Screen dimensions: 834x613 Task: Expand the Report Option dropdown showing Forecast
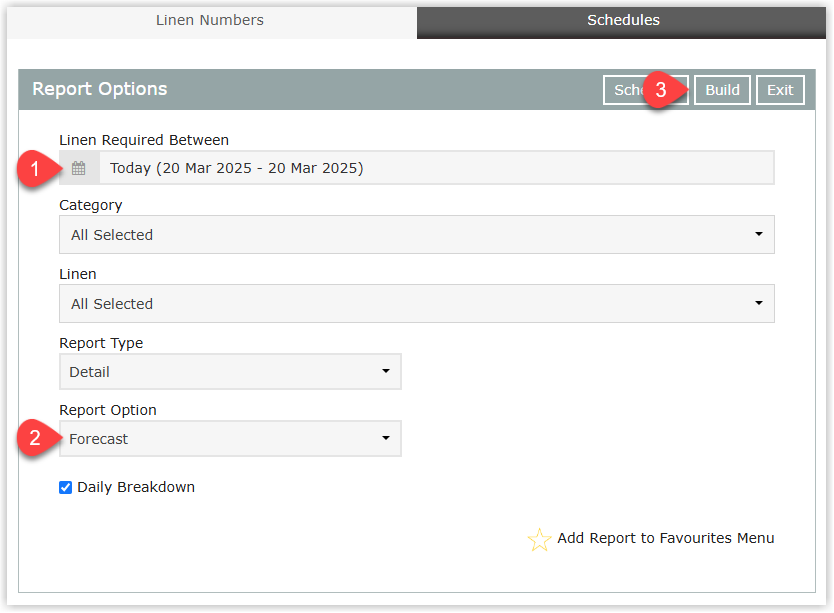pos(230,438)
